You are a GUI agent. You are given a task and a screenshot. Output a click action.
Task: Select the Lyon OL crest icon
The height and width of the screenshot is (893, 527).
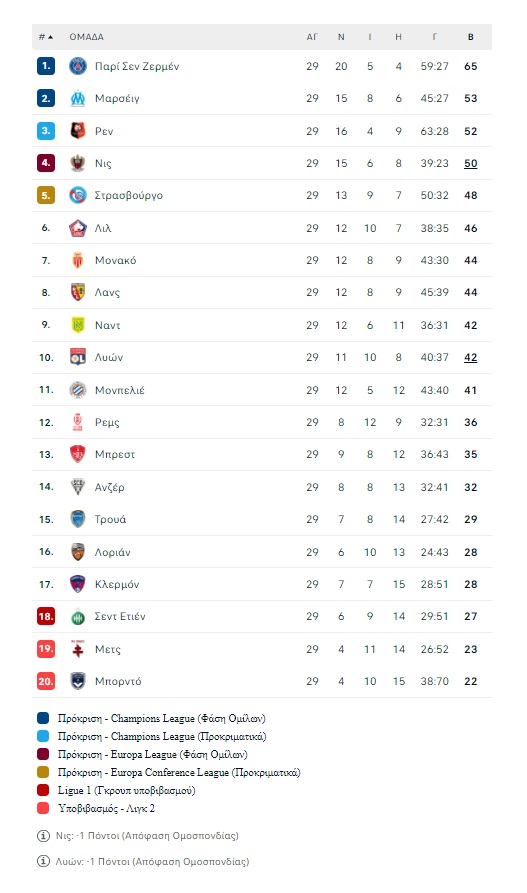click(77, 357)
